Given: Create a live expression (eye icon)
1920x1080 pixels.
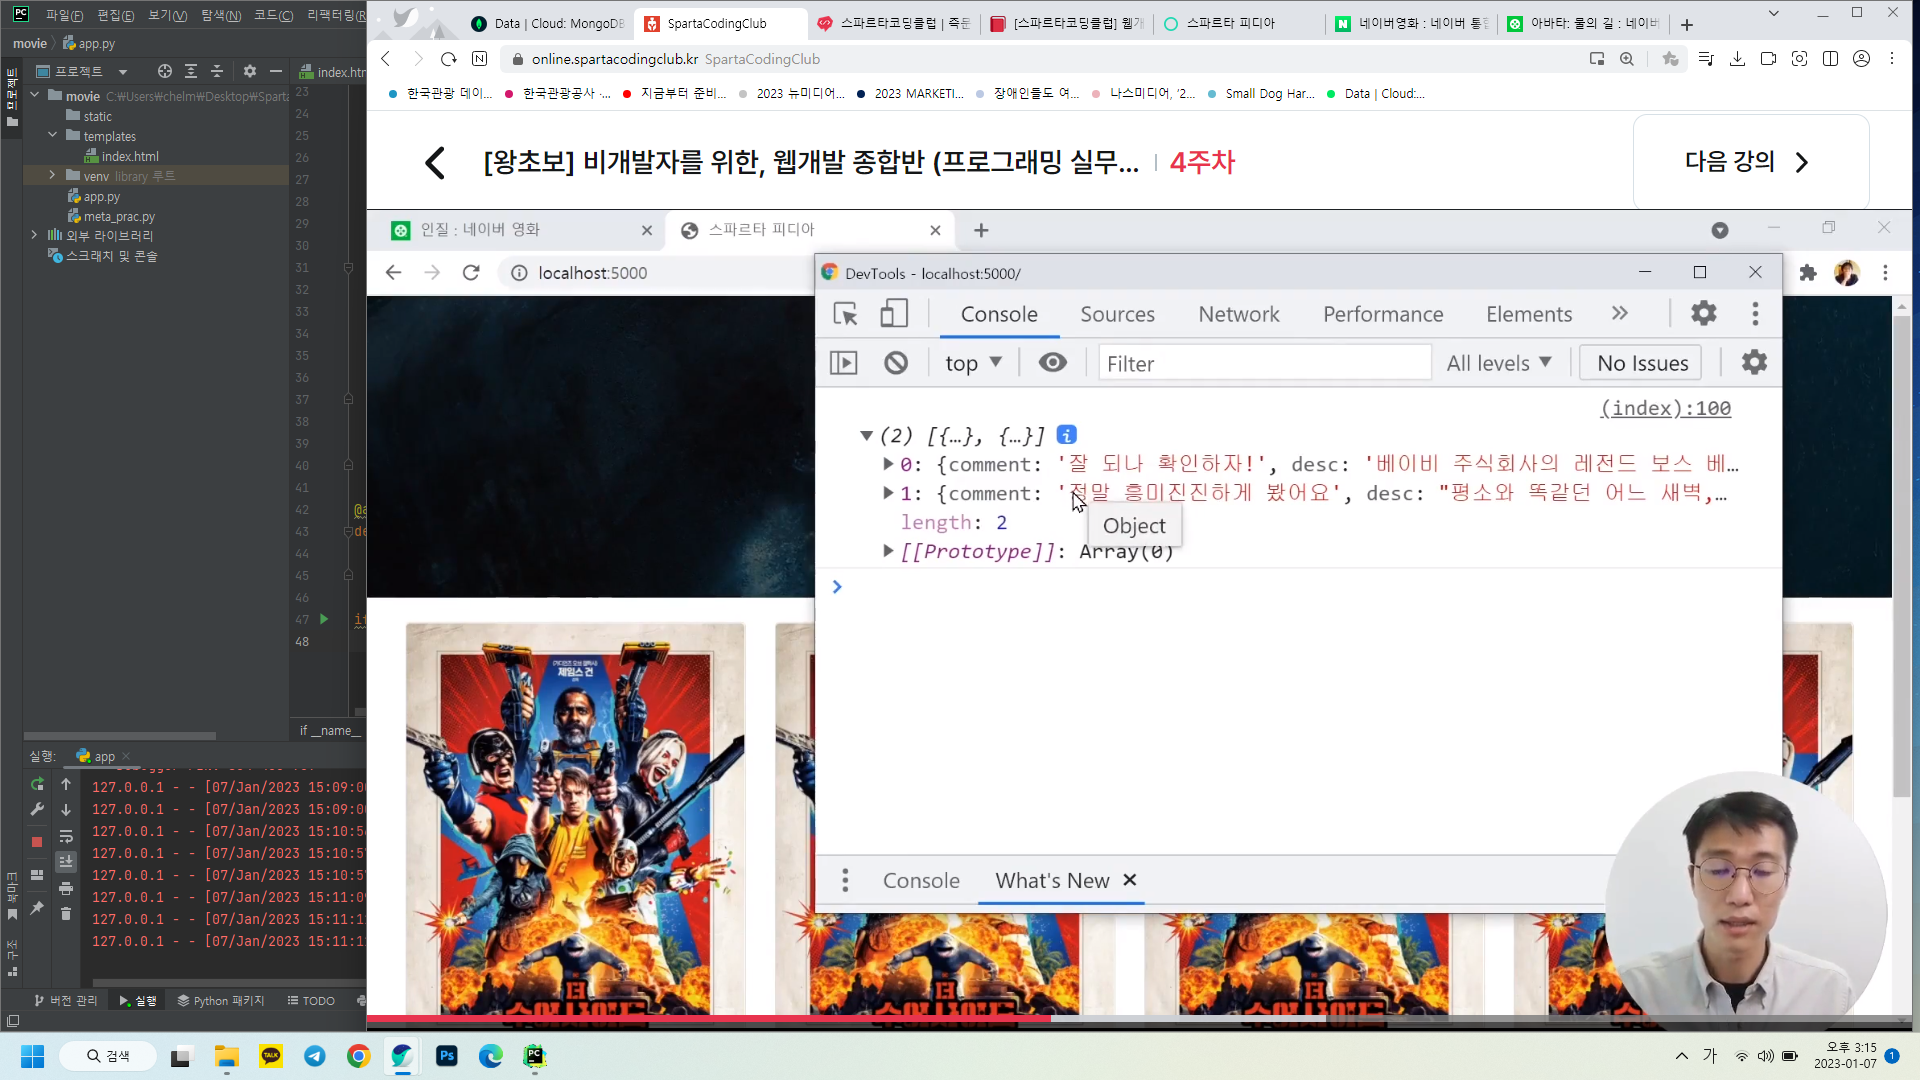Looking at the screenshot, I should (x=1052, y=362).
